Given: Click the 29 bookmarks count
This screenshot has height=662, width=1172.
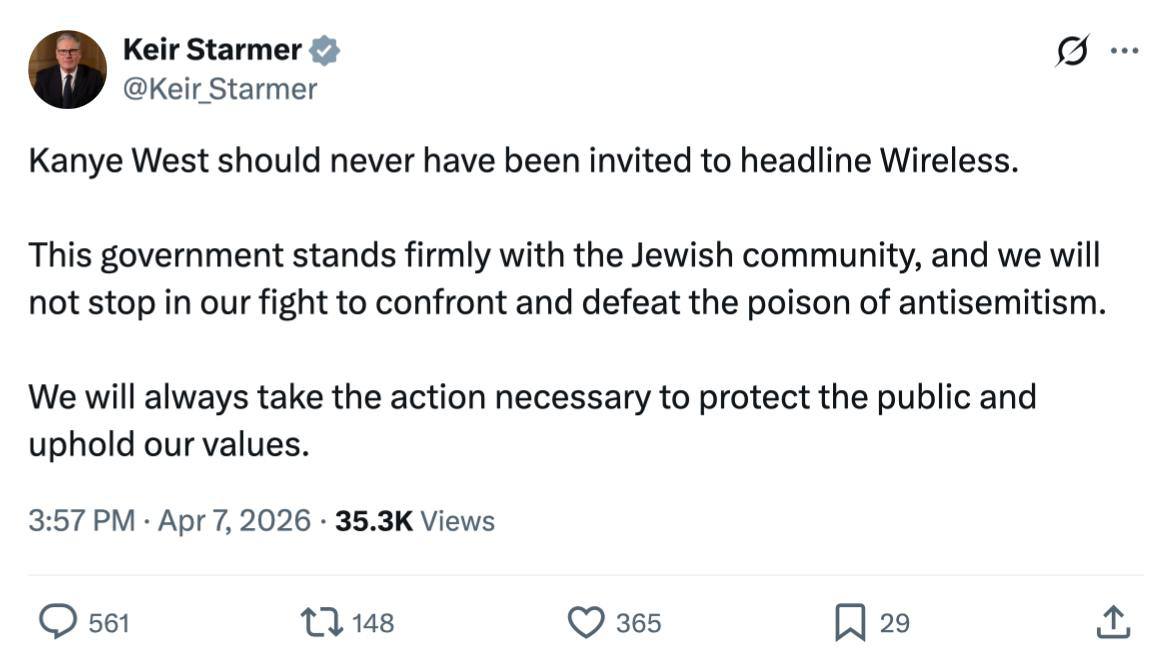Looking at the screenshot, I should 894,624.
